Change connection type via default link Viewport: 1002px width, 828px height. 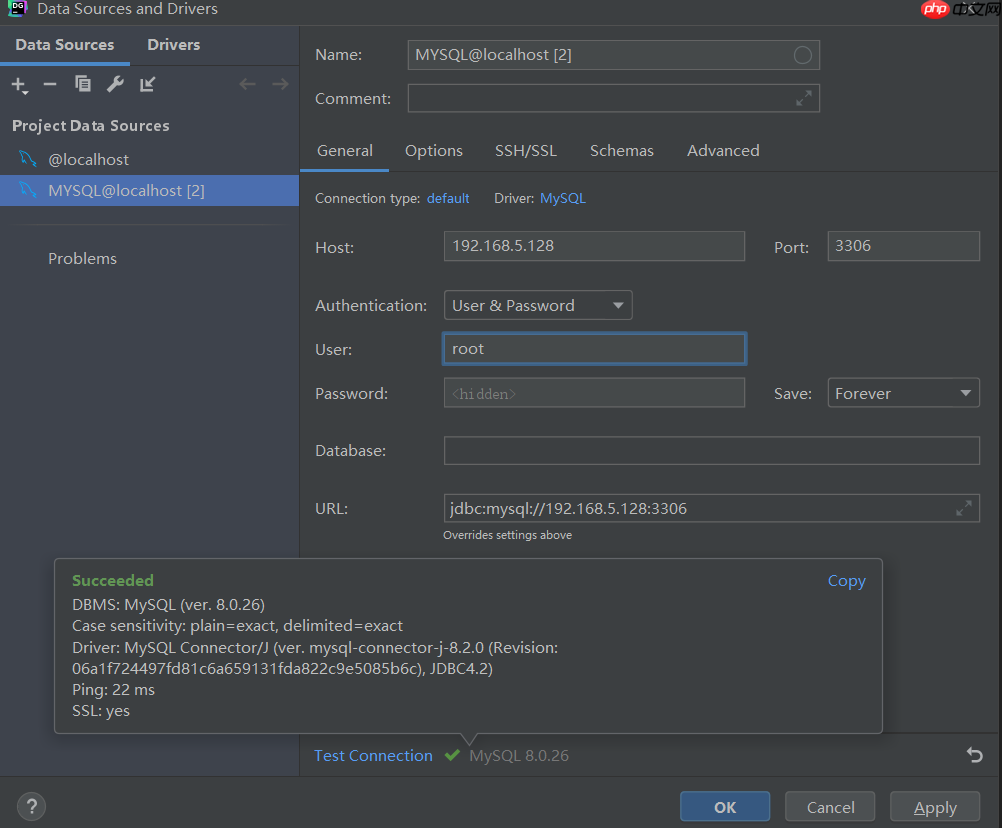448,199
